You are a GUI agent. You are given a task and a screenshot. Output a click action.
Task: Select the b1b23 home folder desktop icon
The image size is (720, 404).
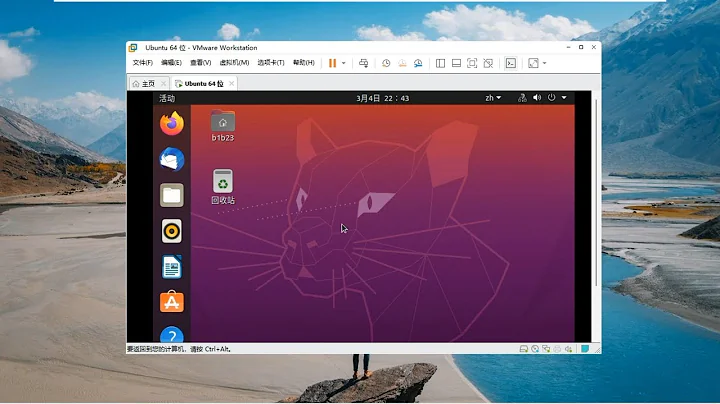[x=223, y=125]
